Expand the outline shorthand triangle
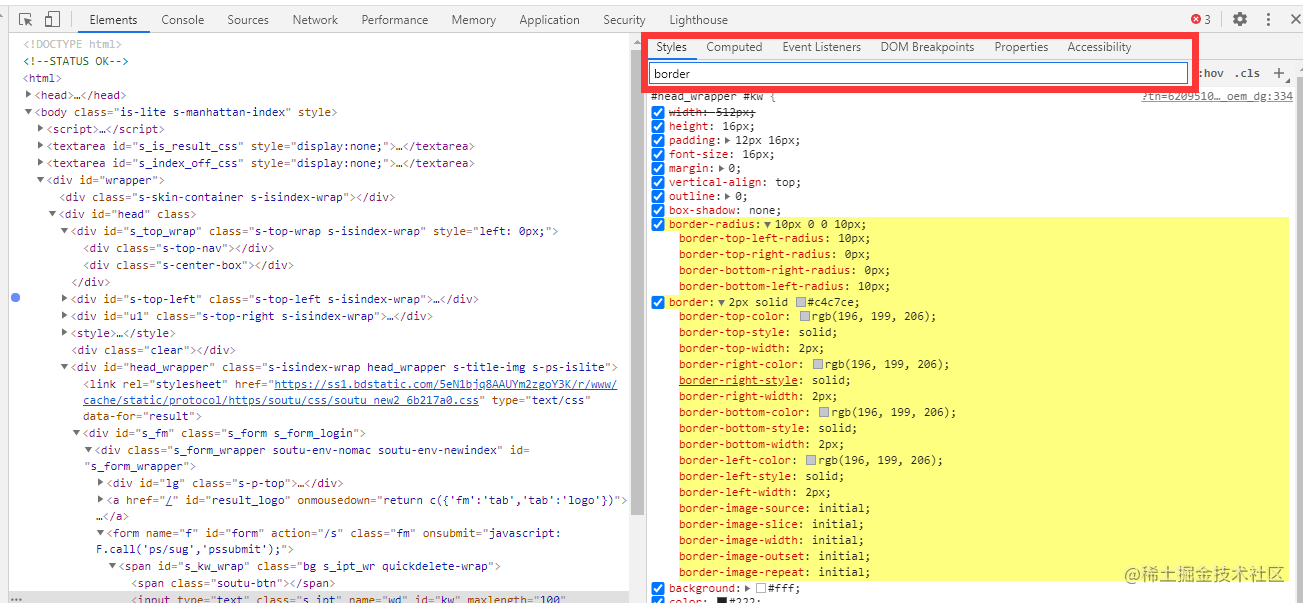Screen dimensions: 1303x603 727,197
